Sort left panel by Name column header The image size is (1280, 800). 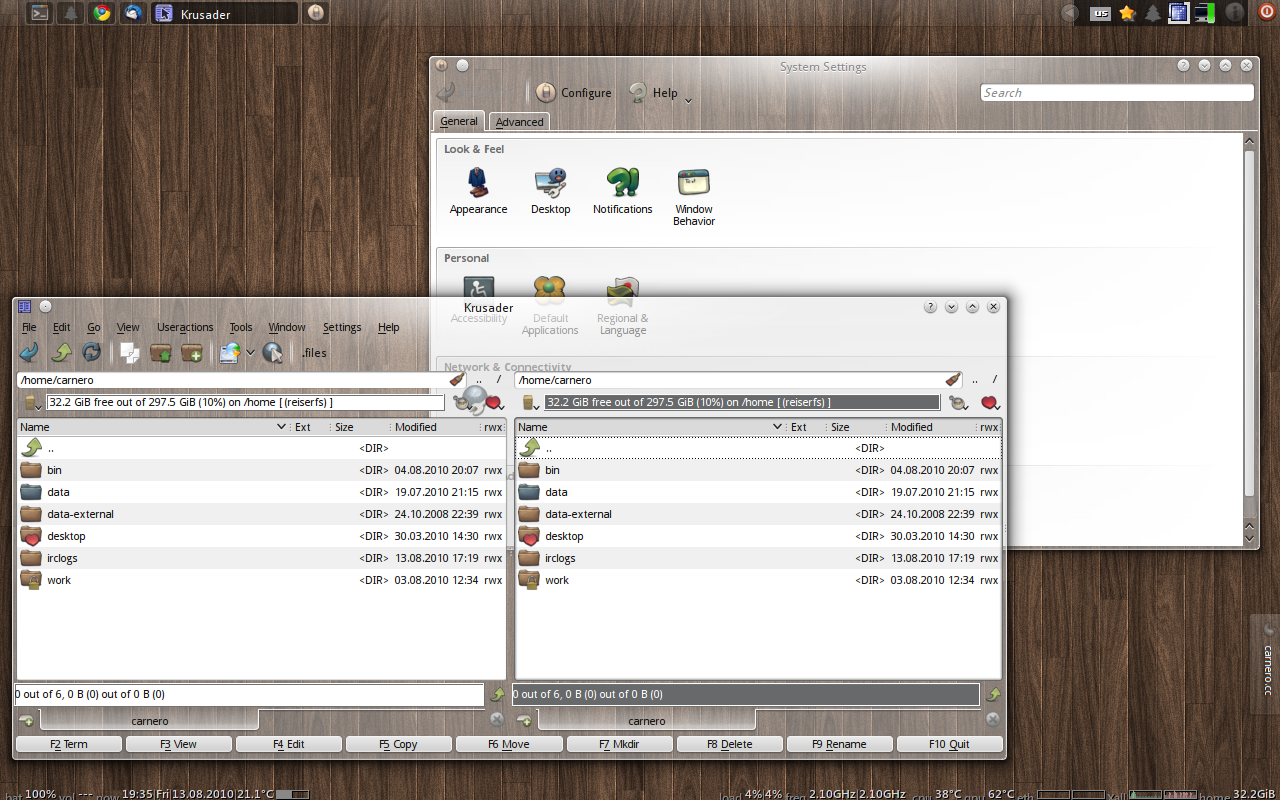[x=153, y=427]
